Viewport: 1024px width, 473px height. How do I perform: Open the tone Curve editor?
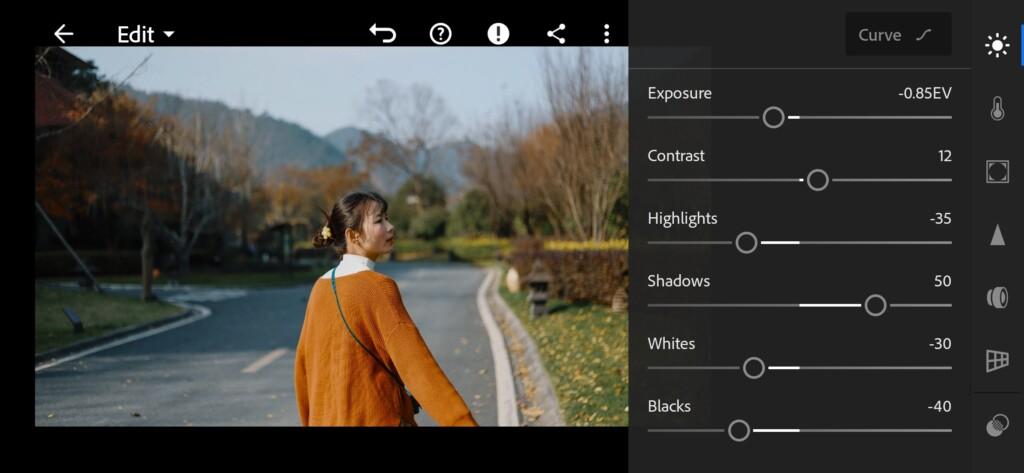898,34
